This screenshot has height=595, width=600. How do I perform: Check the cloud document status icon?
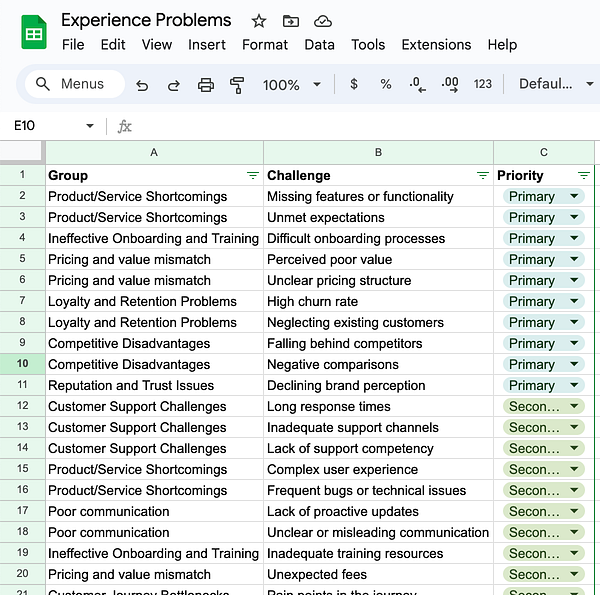[323, 21]
